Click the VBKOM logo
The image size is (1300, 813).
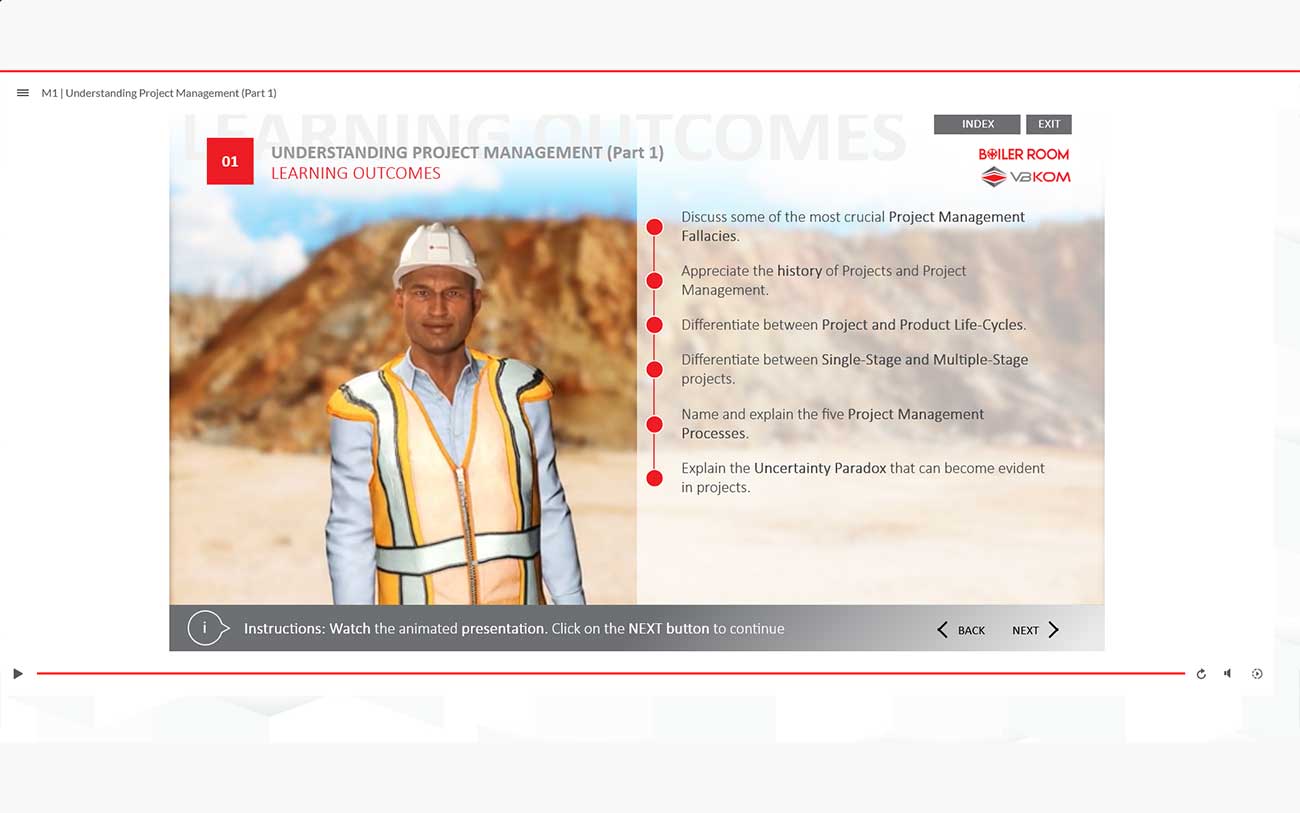pos(1025,177)
